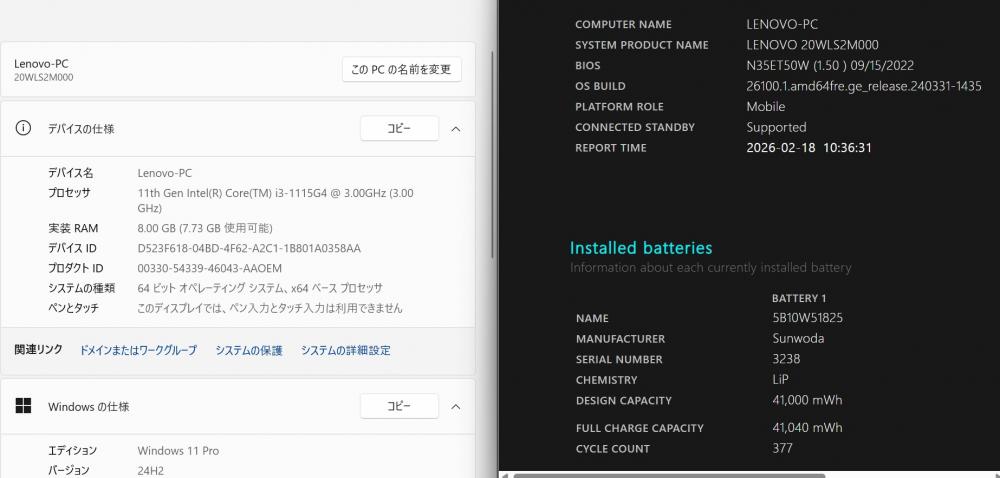
Task: Click PLATFORM ROLE value Mobile
Action: coord(765,106)
